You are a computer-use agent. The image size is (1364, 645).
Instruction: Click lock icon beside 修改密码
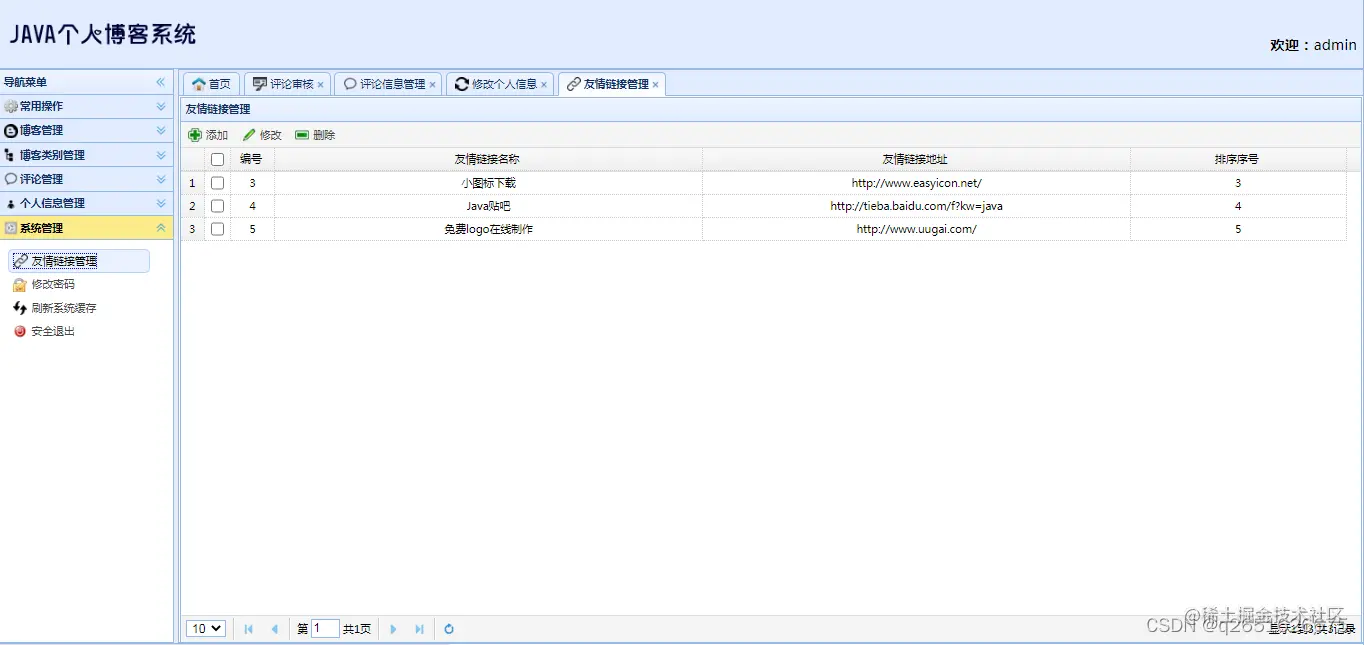[x=20, y=285]
